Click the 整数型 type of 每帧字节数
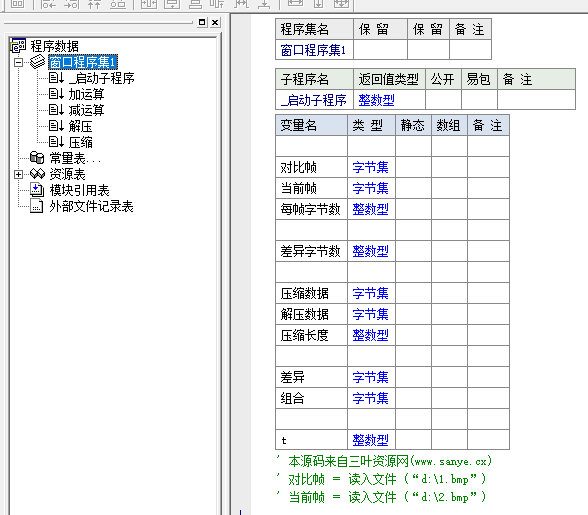The image size is (588, 515). (x=370, y=209)
